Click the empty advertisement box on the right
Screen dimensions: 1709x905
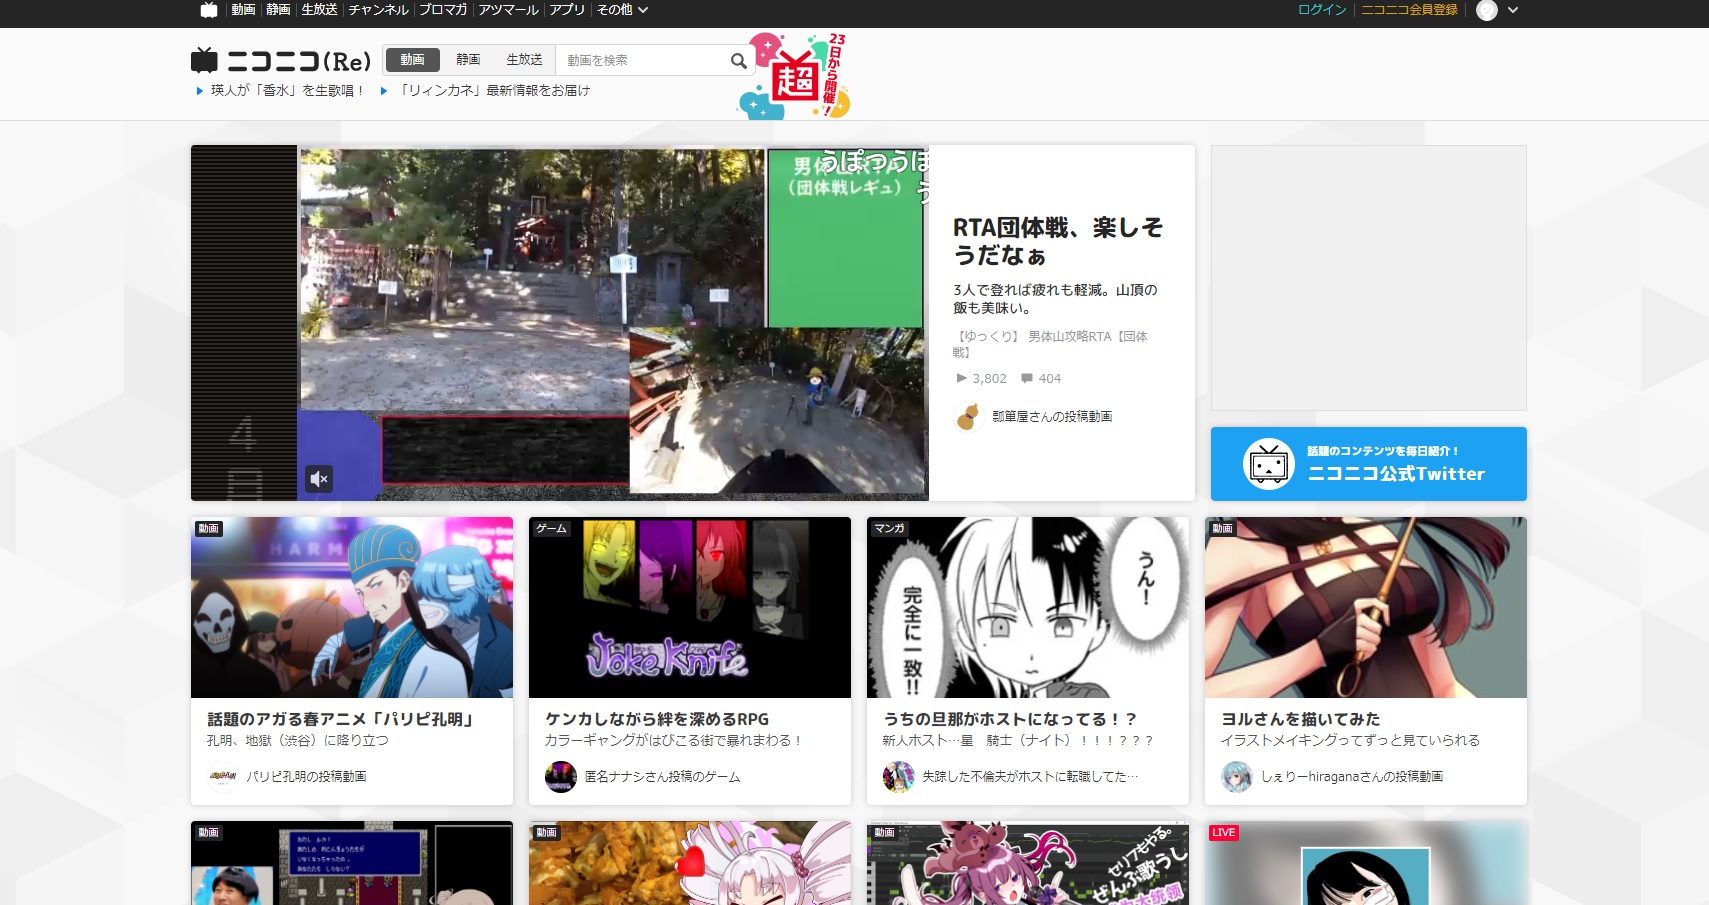coord(1368,278)
